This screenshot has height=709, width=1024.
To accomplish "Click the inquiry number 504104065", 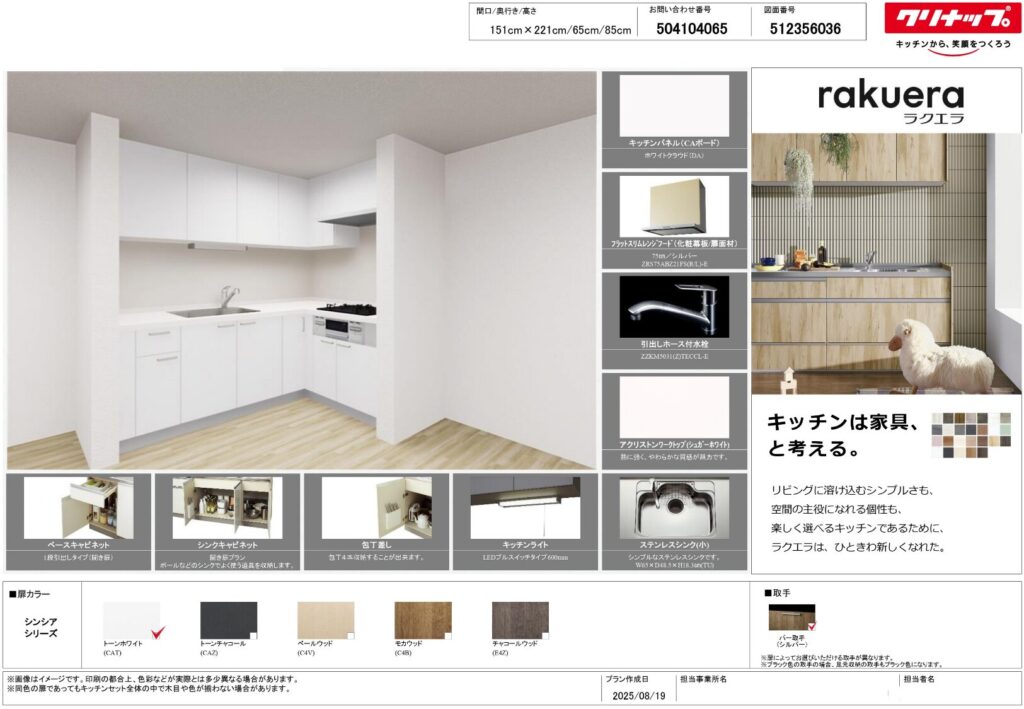I will pyautogui.click(x=692, y=29).
